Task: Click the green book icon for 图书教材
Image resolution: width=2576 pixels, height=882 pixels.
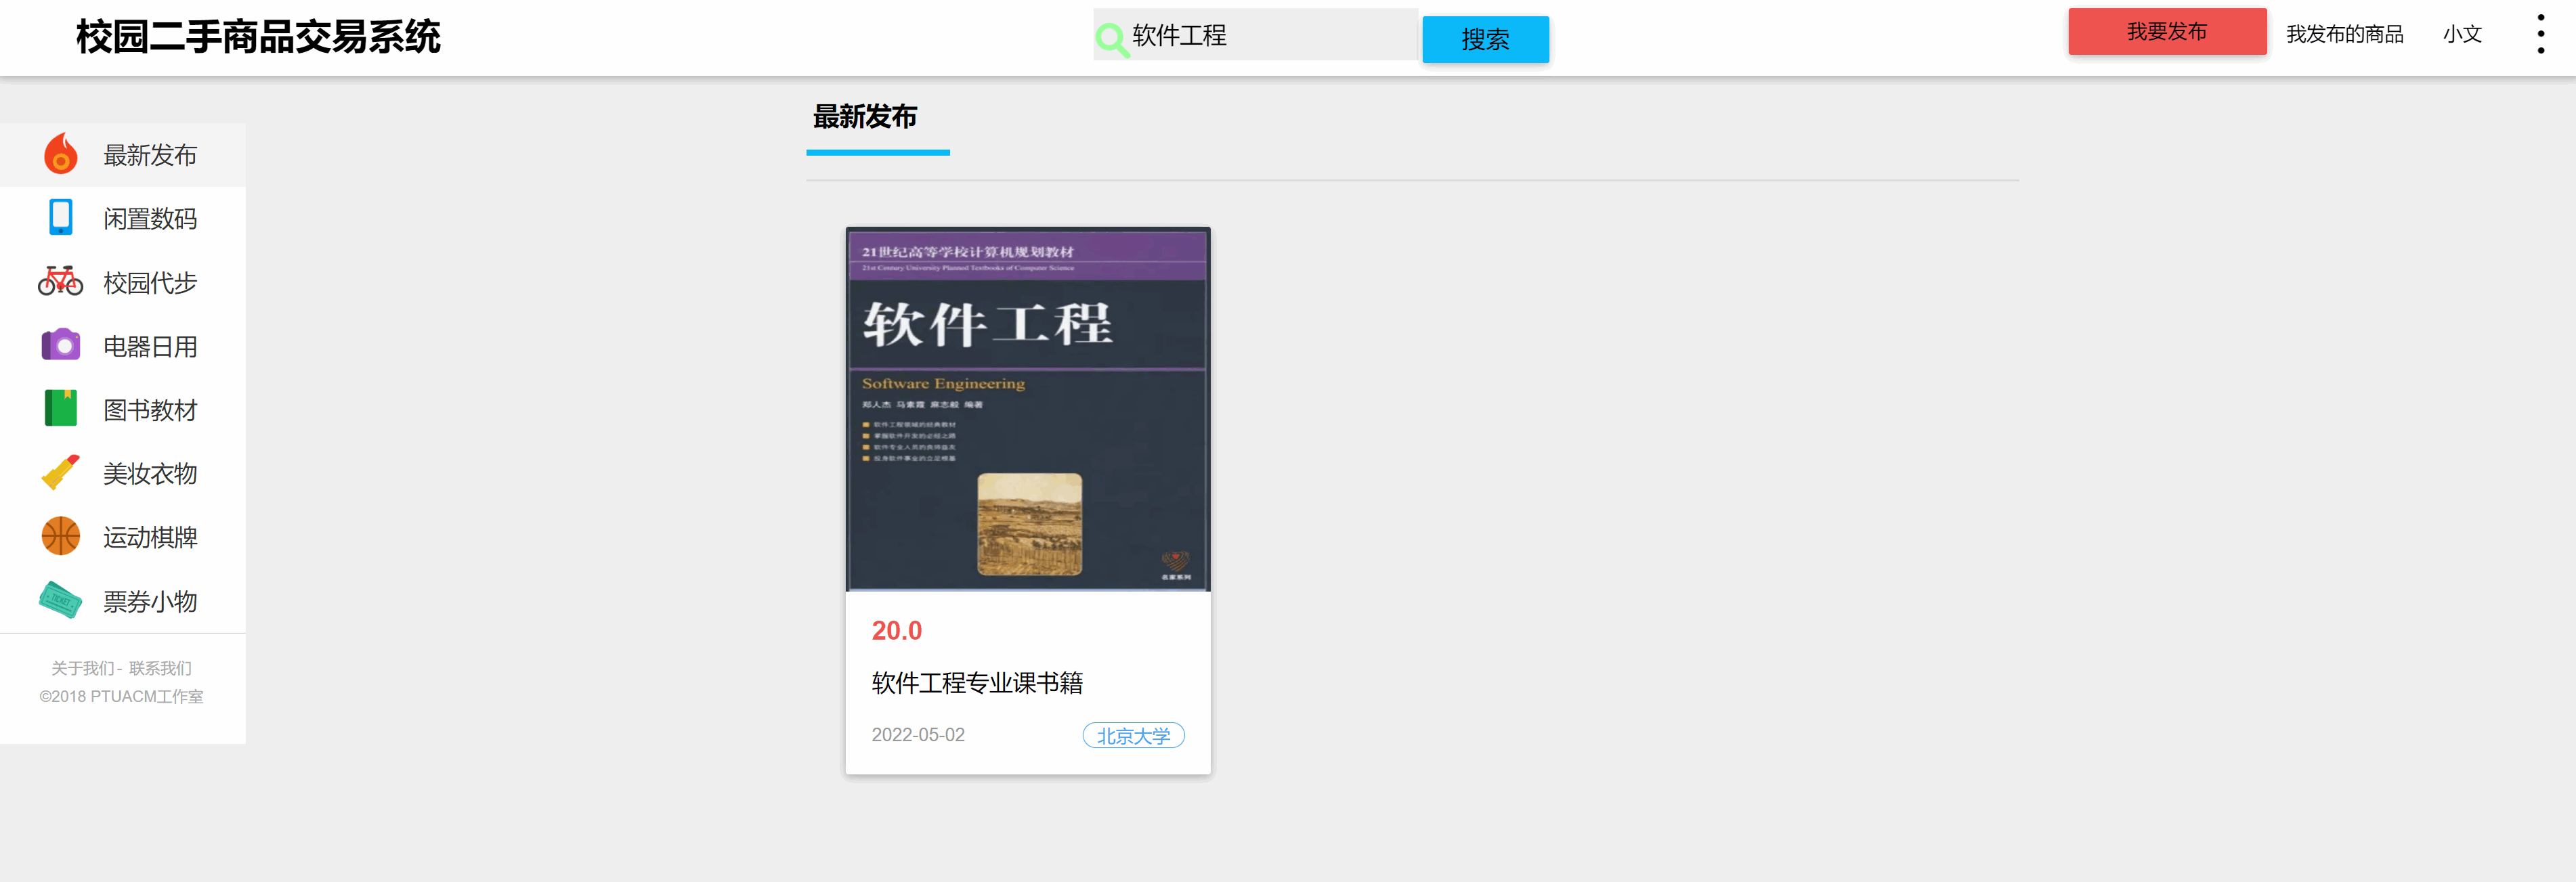Action: pyautogui.click(x=61, y=408)
